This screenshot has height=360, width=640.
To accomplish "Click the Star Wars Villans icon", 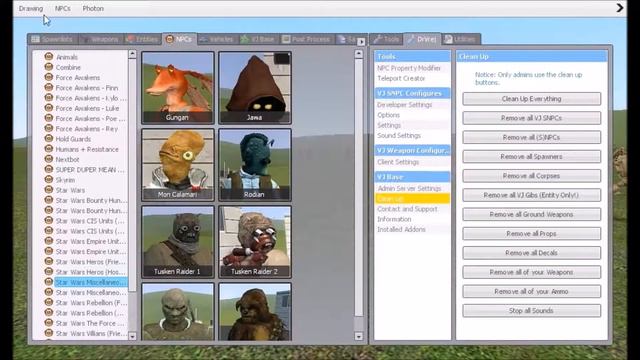I will [x=49, y=333].
